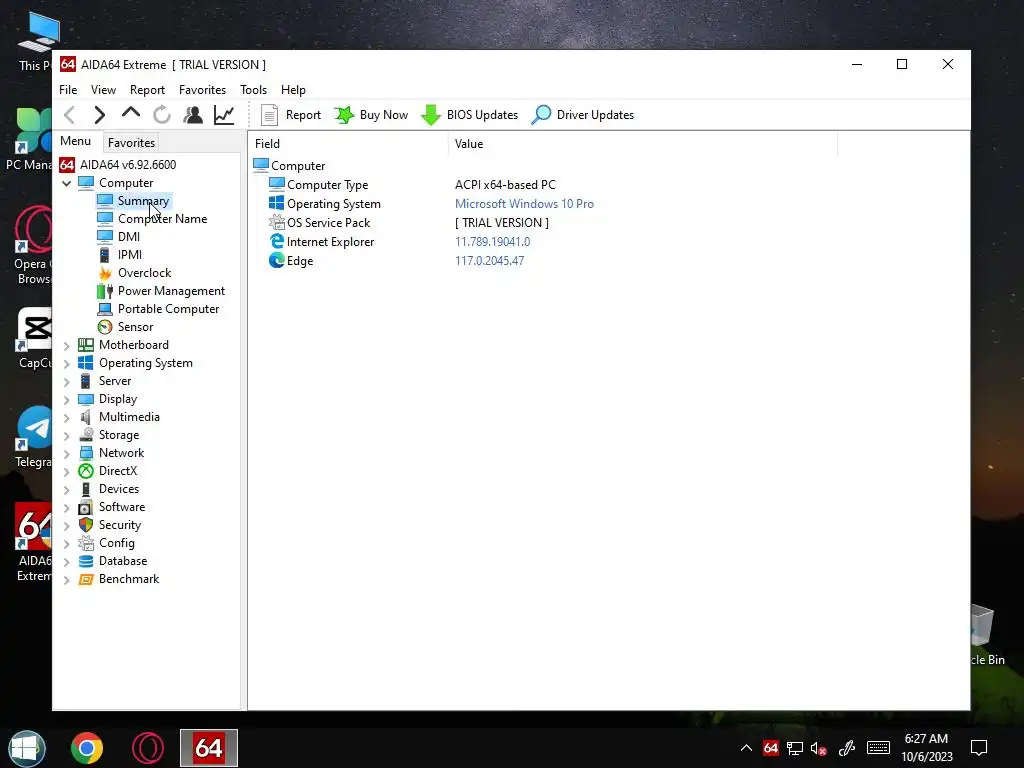Expand the Network tree node
The image size is (1024, 768).
67,453
